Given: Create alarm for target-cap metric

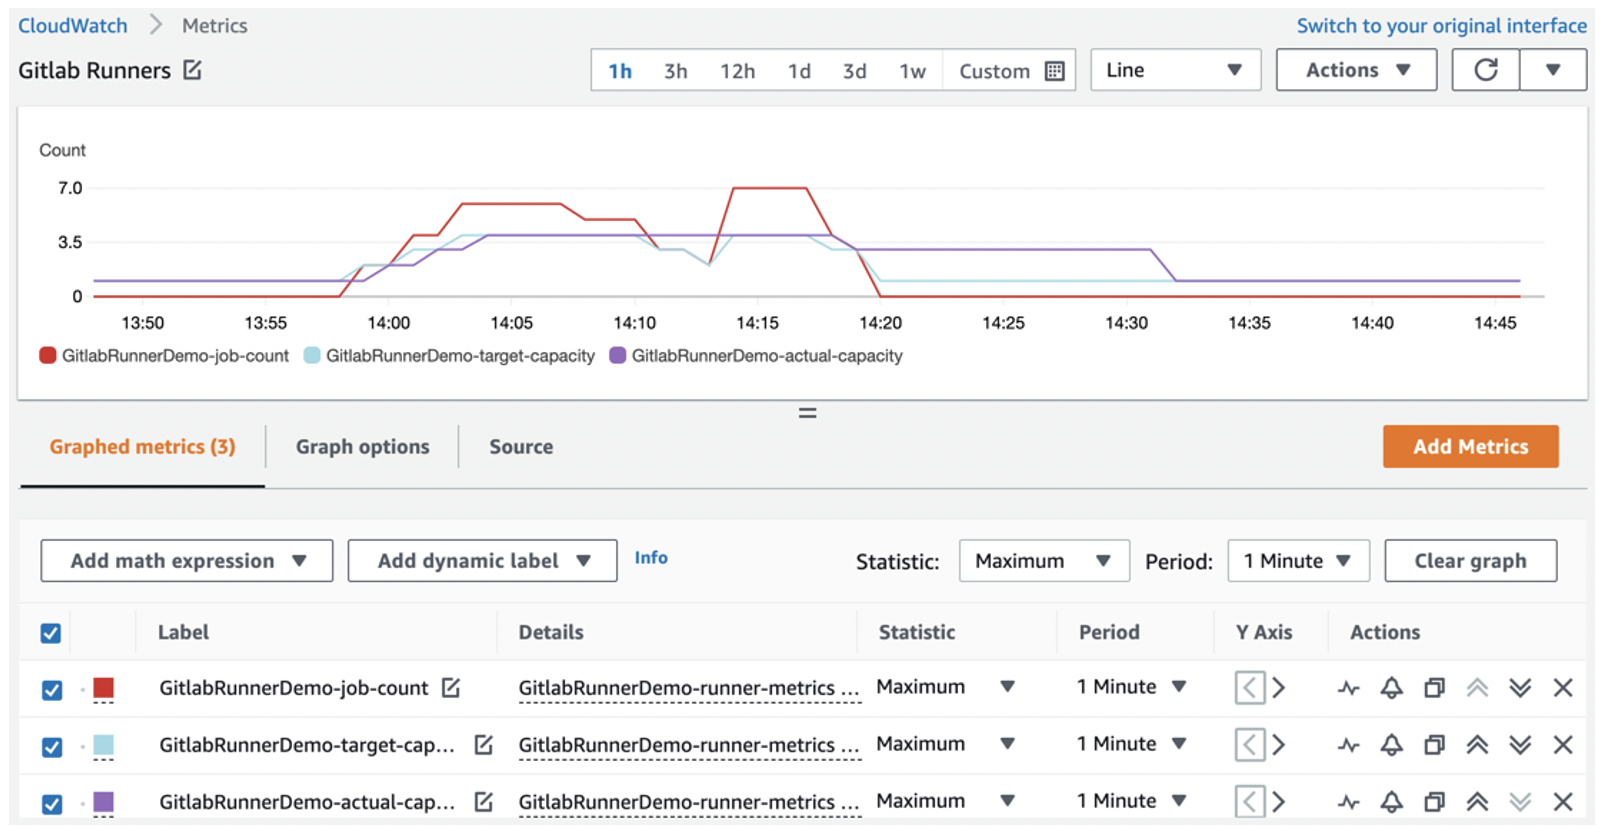Looking at the screenshot, I should [1391, 745].
